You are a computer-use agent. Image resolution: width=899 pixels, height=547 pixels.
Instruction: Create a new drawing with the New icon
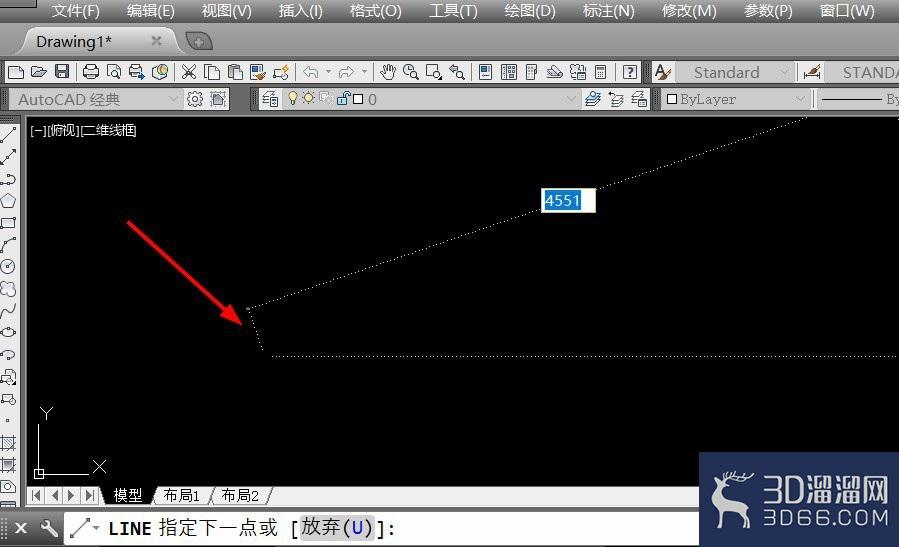pyautogui.click(x=16, y=72)
